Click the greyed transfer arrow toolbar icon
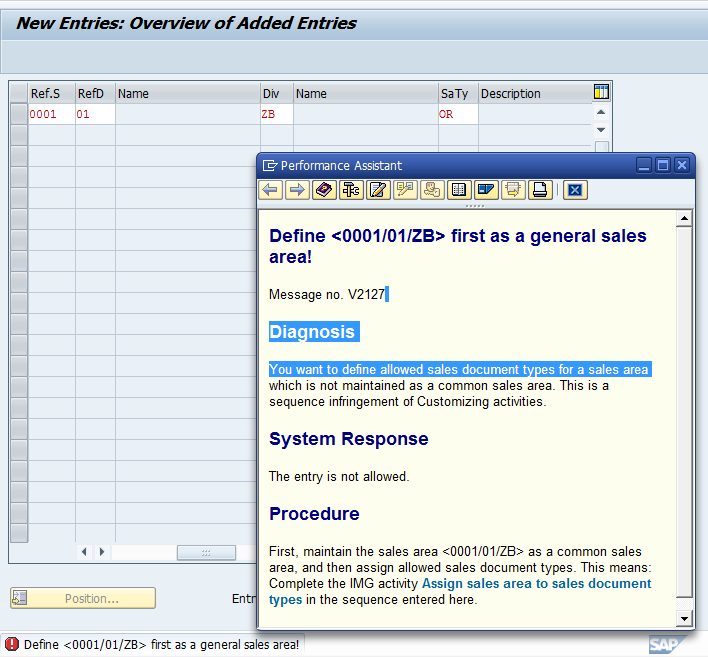Image resolution: width=708 pixels, height=657 pixels. (x=513, y=190)
